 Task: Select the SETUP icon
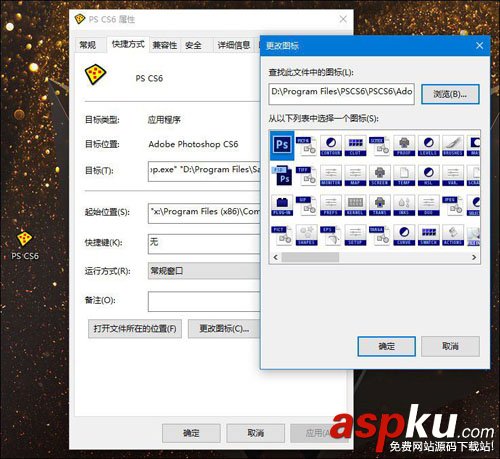tap(355, 235)
